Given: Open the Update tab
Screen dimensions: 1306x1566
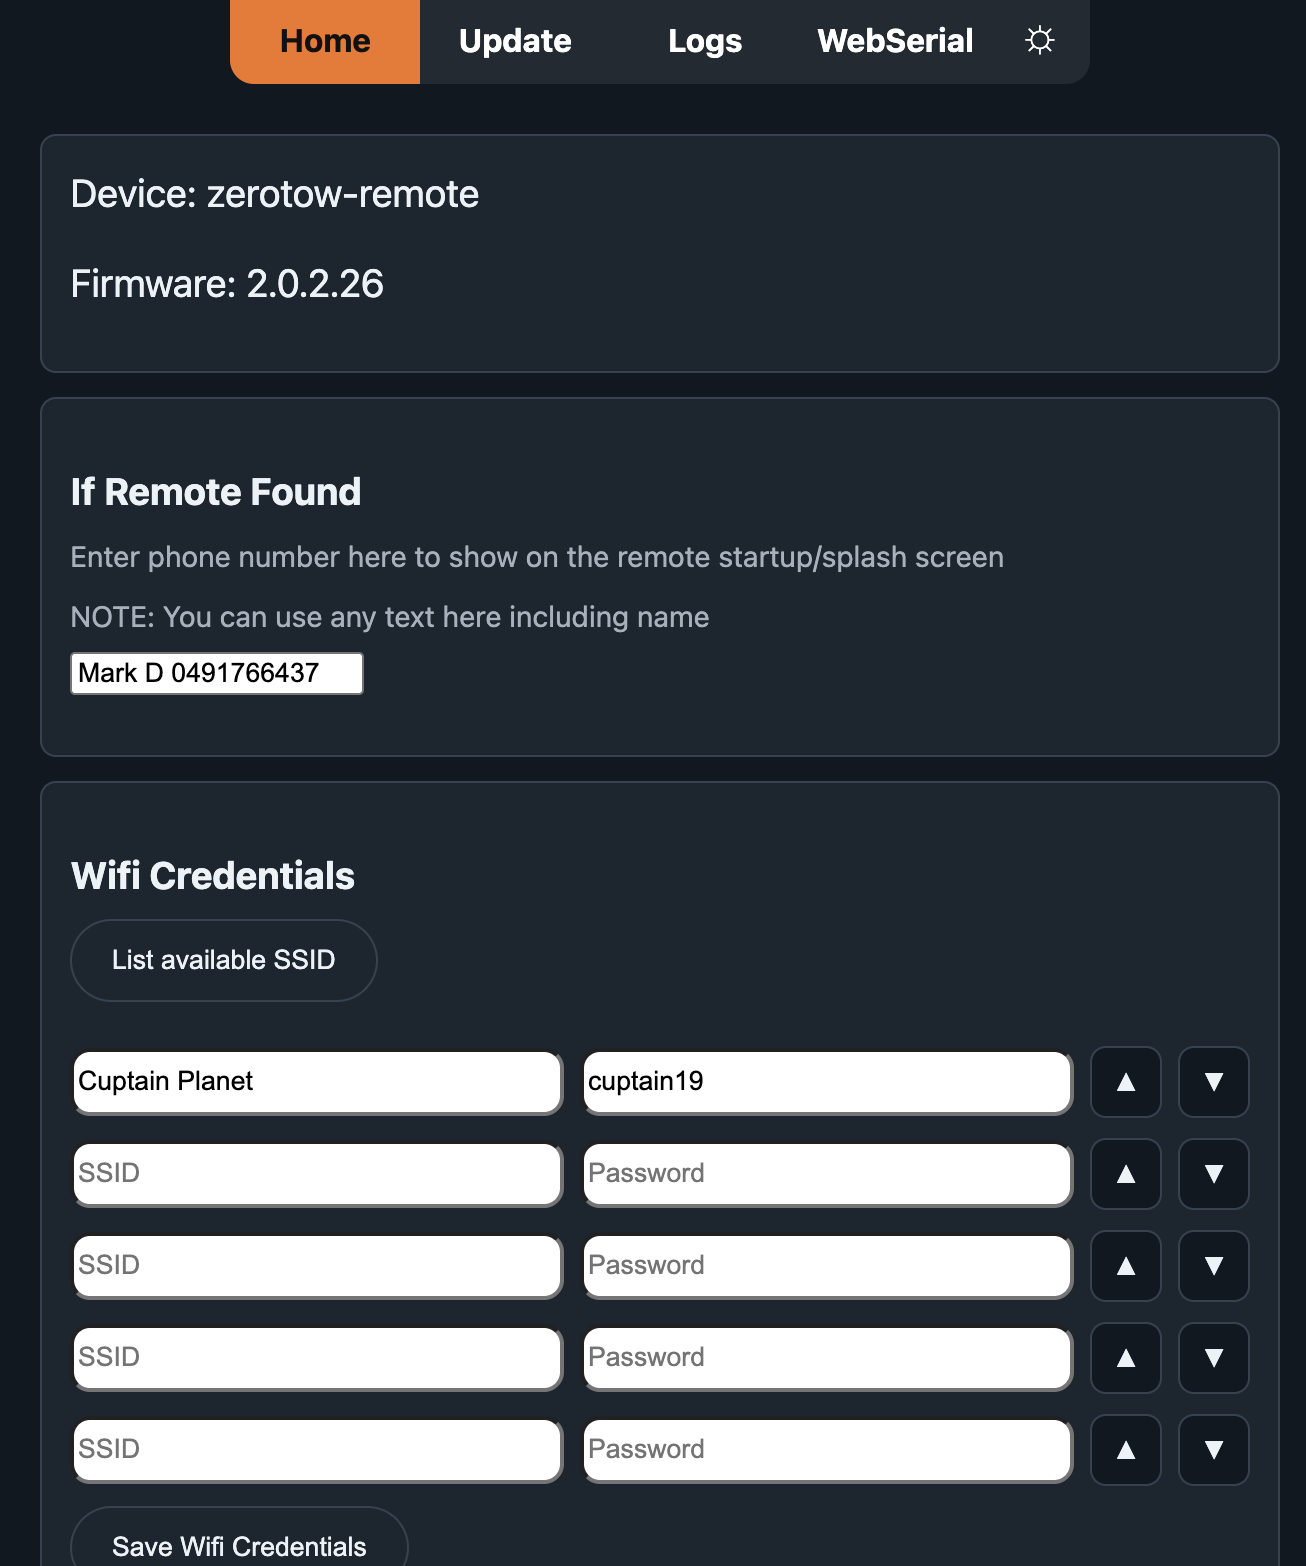Looking at the screenshot, I should click(x=515, y=41).
